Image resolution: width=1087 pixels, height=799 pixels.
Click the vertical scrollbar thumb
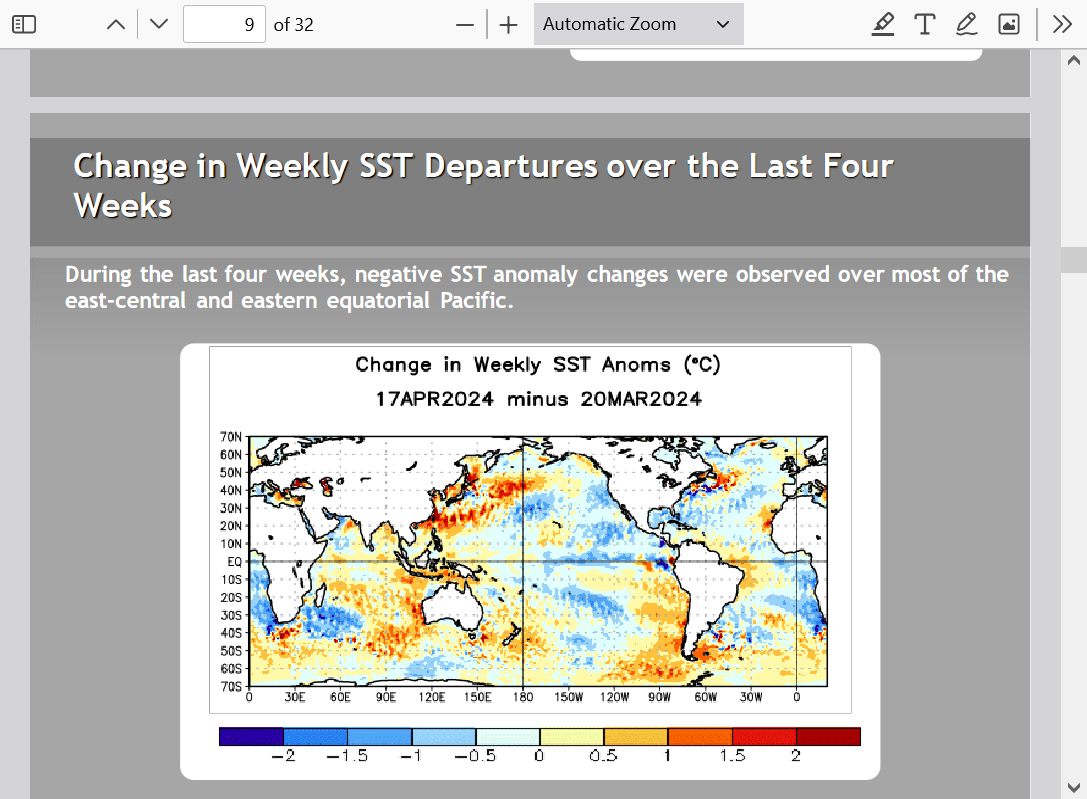pos(1074,260)
